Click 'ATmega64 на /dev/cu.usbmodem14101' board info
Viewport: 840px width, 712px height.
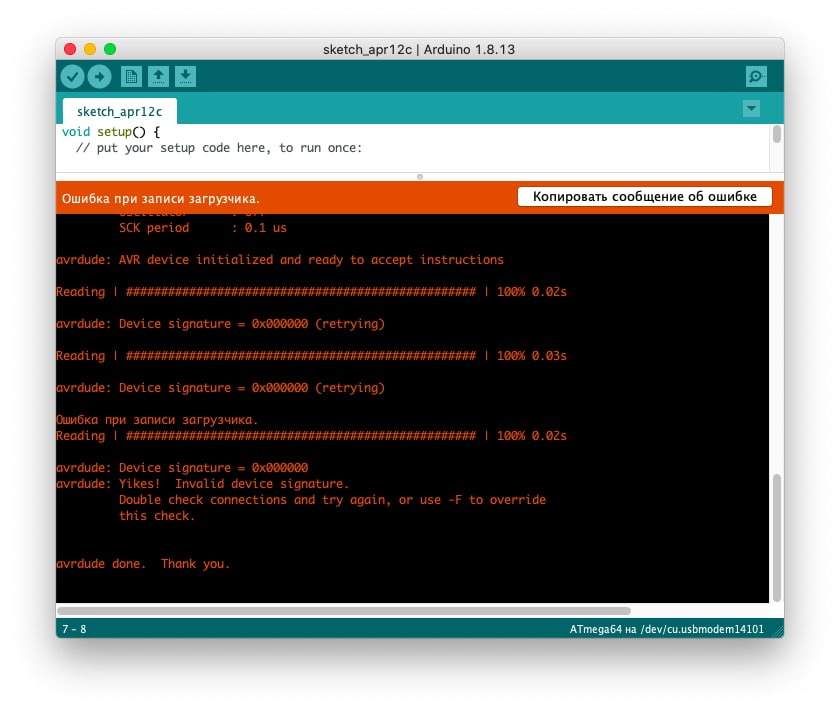[666, 629]
